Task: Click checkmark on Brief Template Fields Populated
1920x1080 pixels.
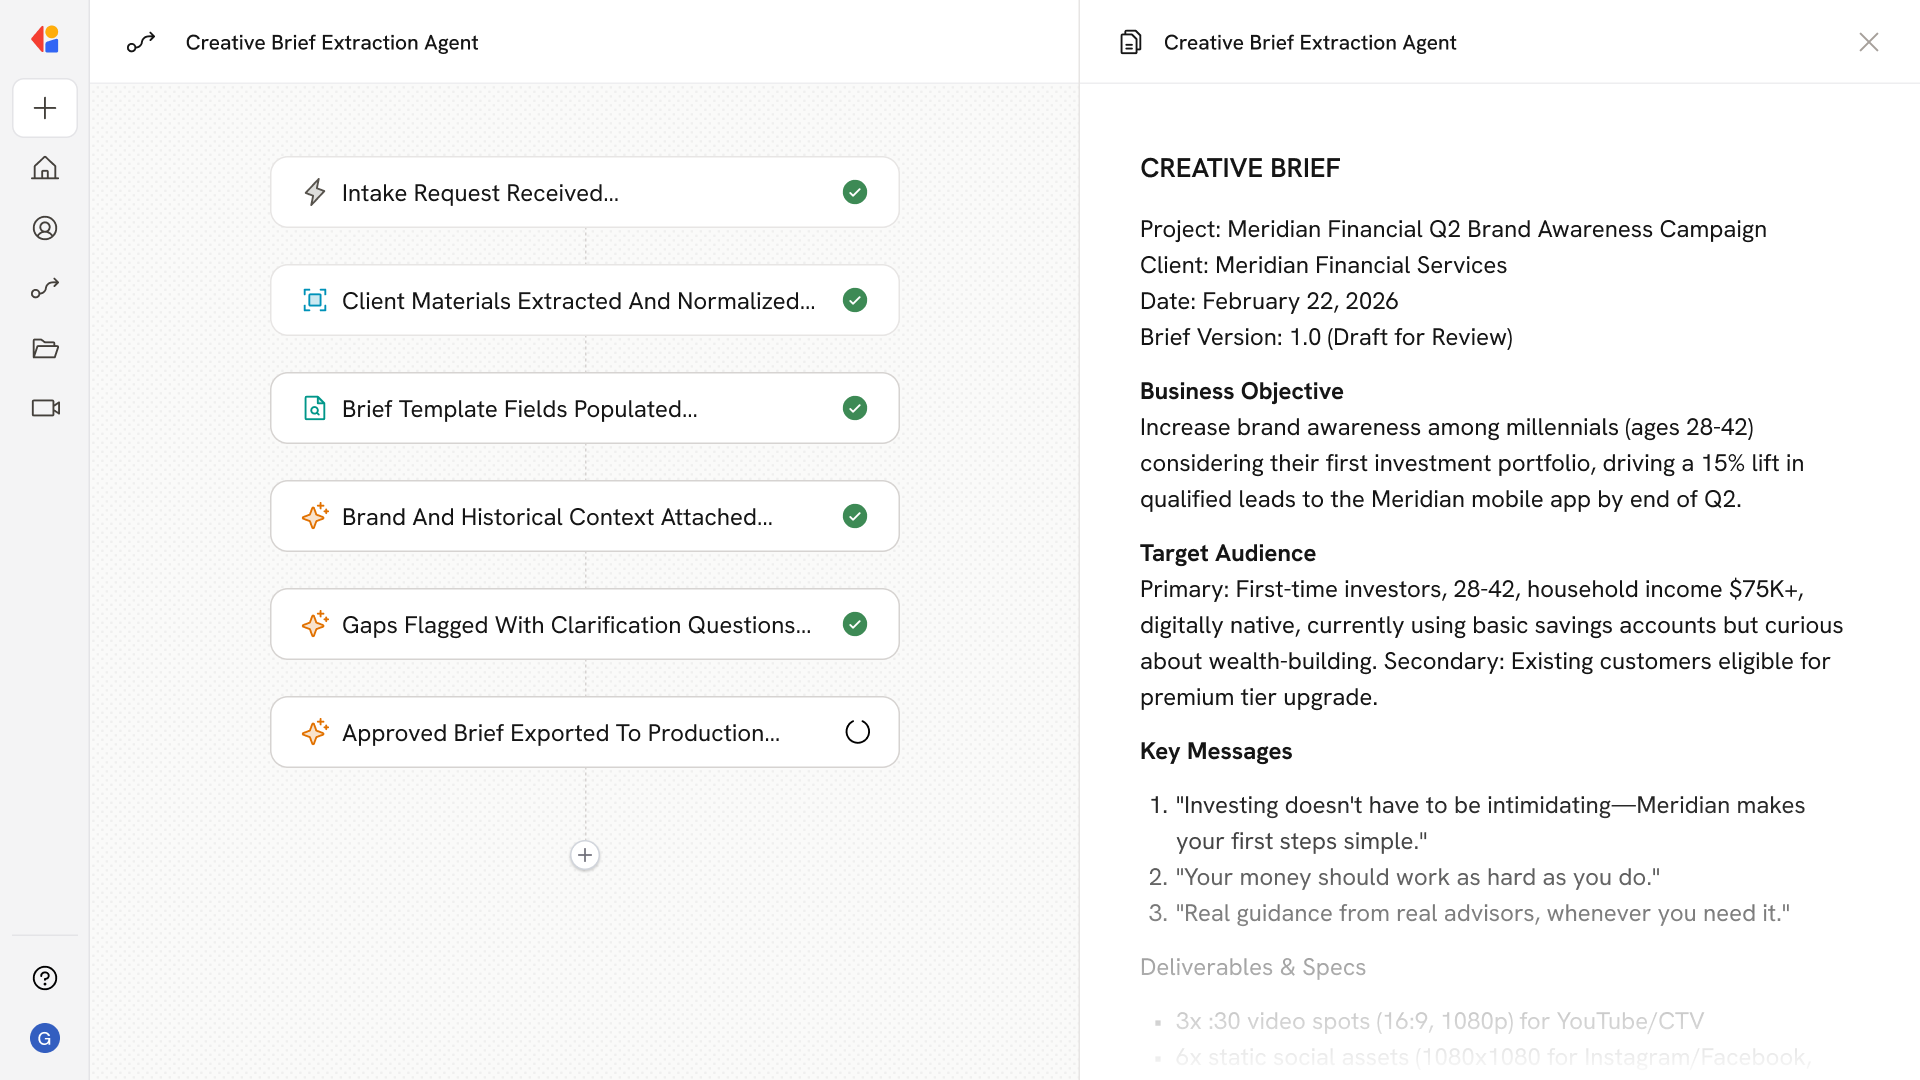Action: 855,408
